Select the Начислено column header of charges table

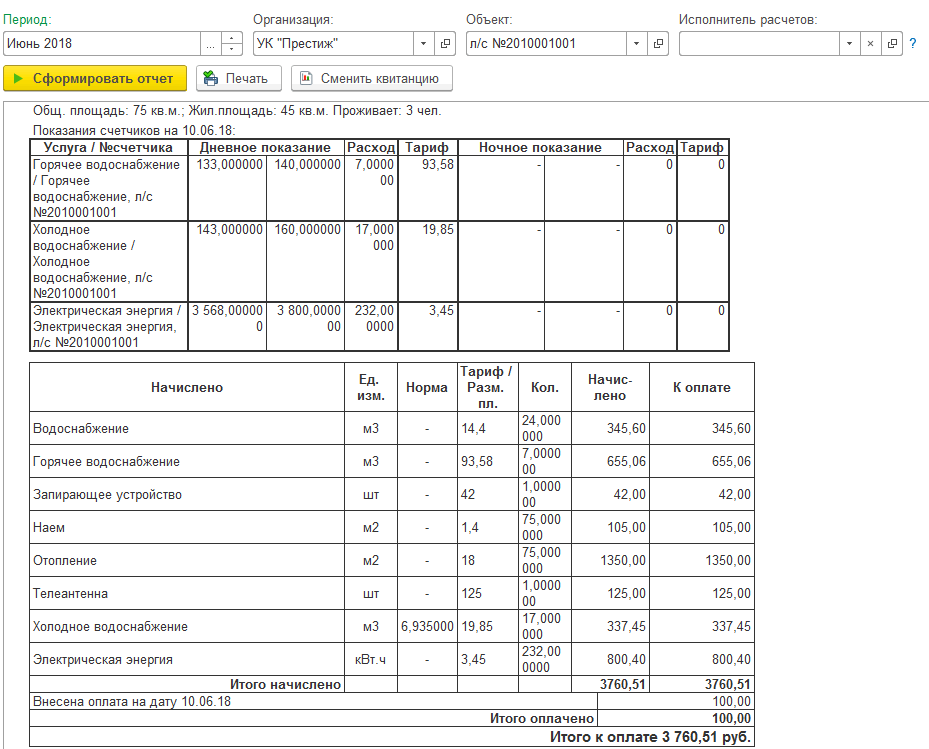click(x=187, y=388)
